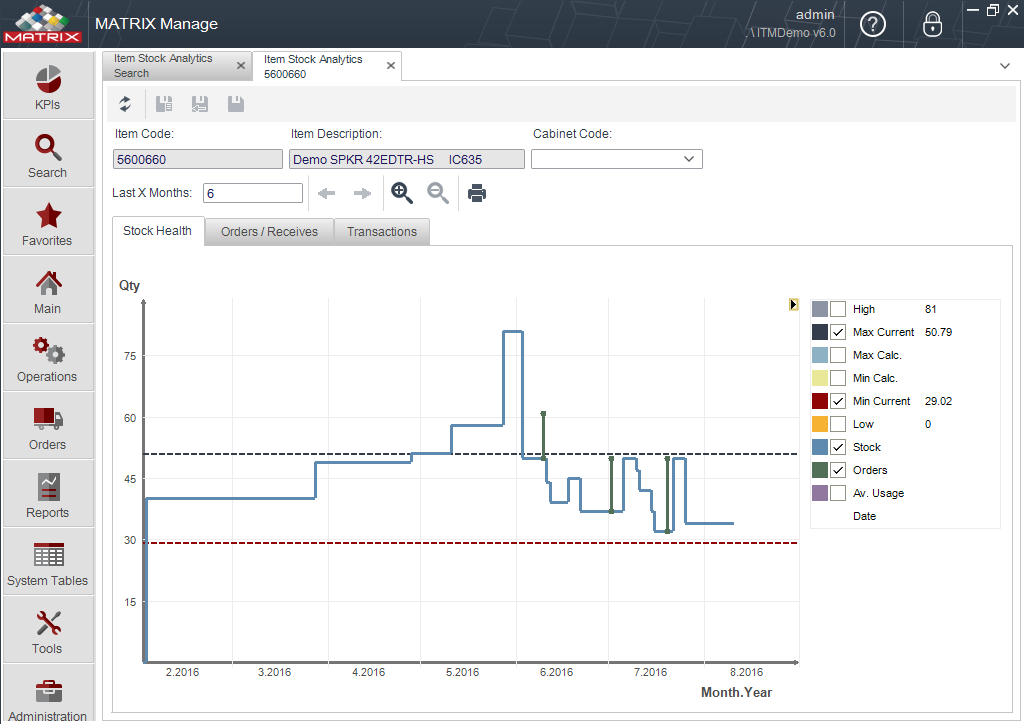Click the print chart icon

tap(477, 193)
